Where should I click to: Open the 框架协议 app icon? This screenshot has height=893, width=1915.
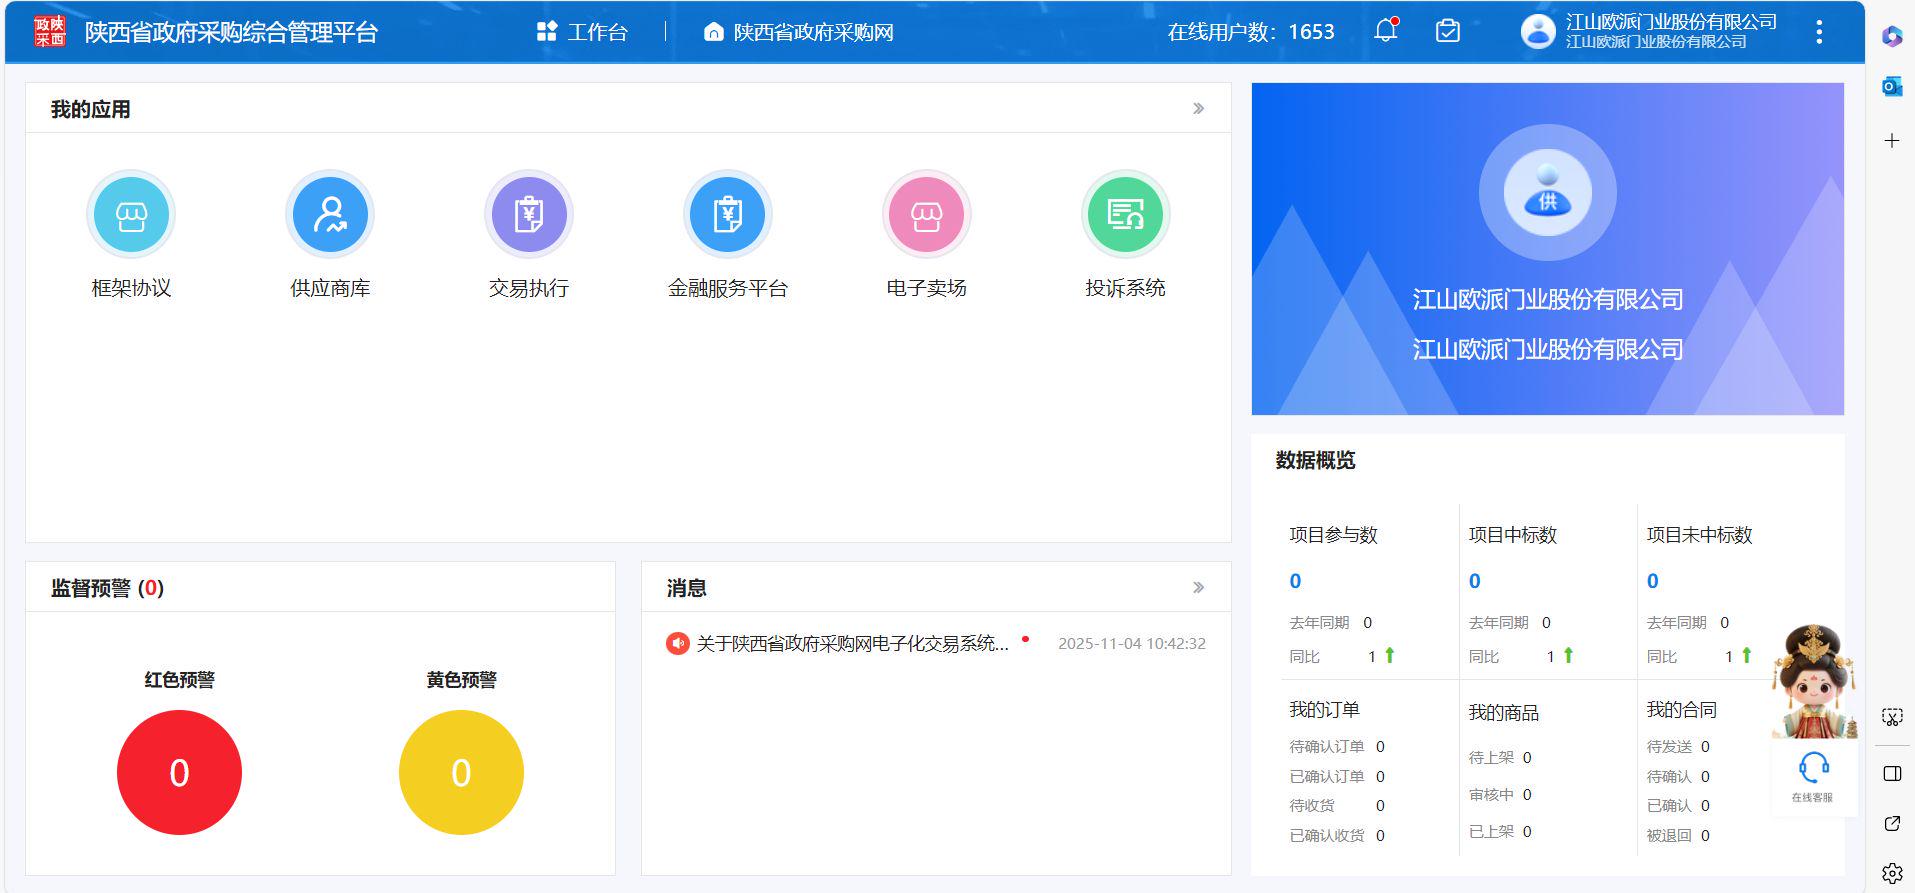point(131,215)
